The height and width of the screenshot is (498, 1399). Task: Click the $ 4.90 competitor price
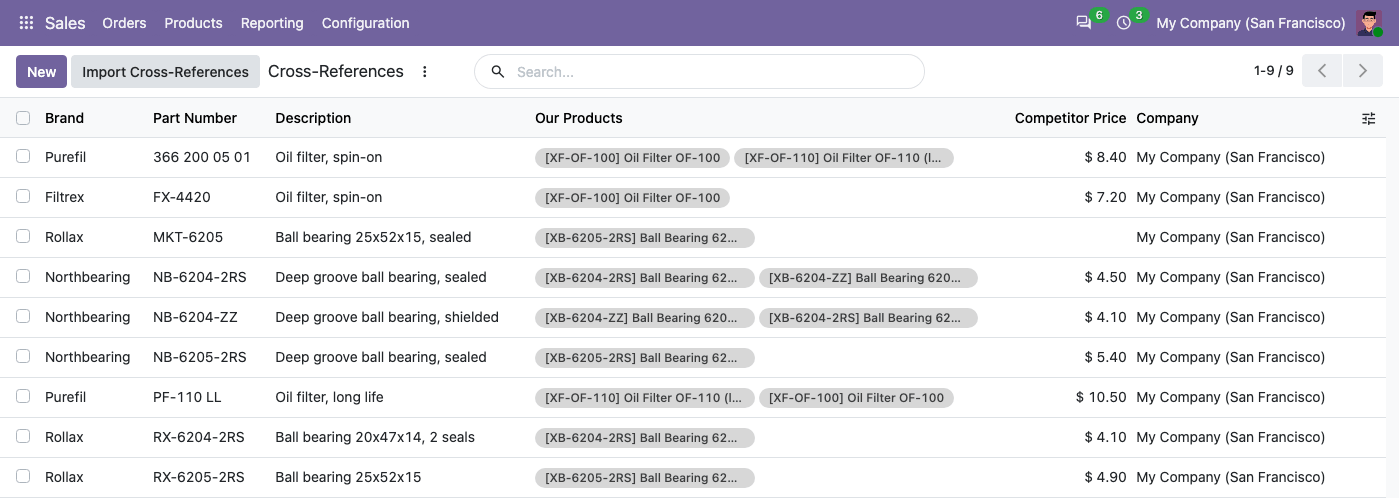point(1105,477)
